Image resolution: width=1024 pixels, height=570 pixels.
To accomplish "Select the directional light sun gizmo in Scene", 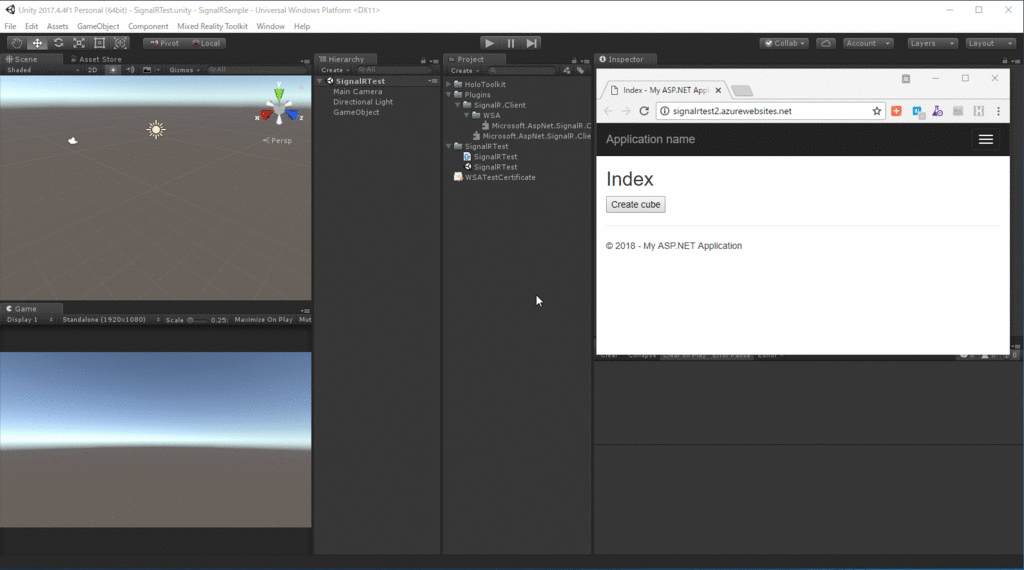I will pos(156,129).
